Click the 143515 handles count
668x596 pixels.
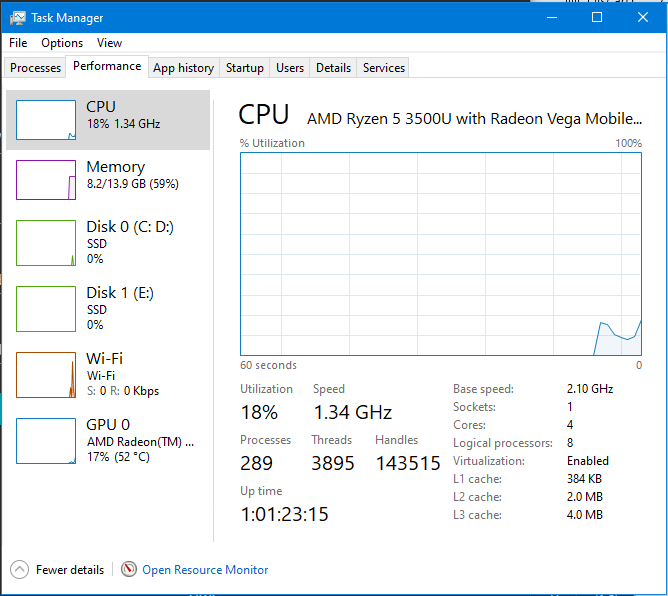pyautogui.click(x=408, y=463)
